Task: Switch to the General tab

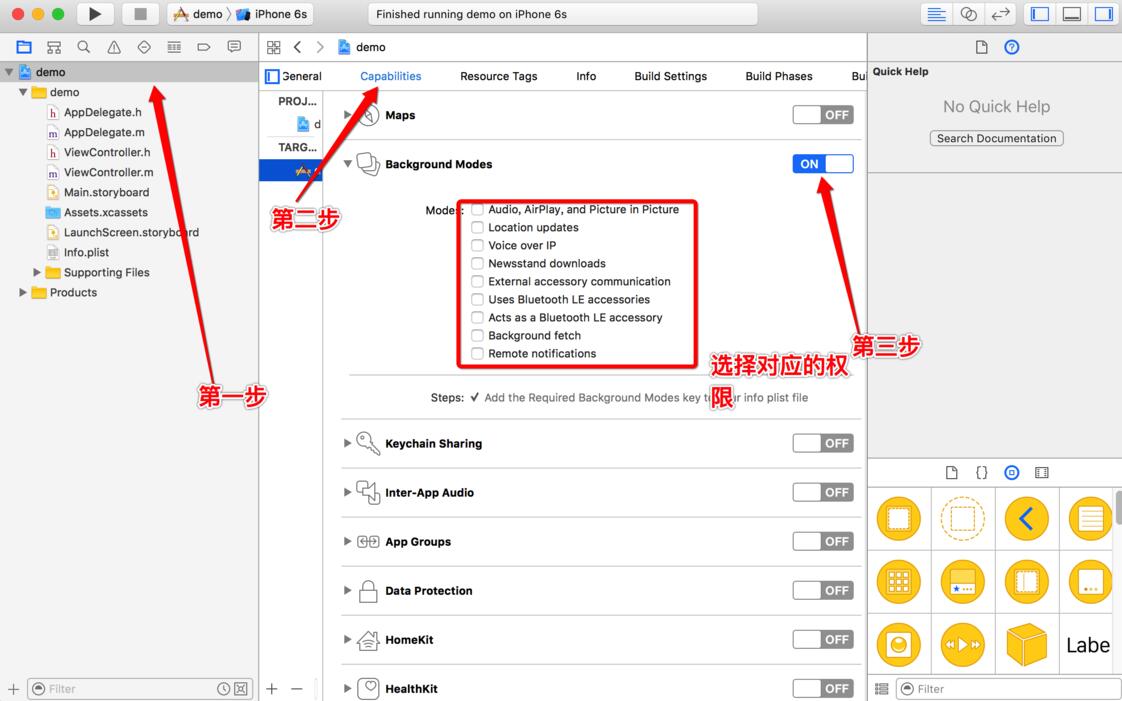Action: pyautogui.click(x=301, y=76)
